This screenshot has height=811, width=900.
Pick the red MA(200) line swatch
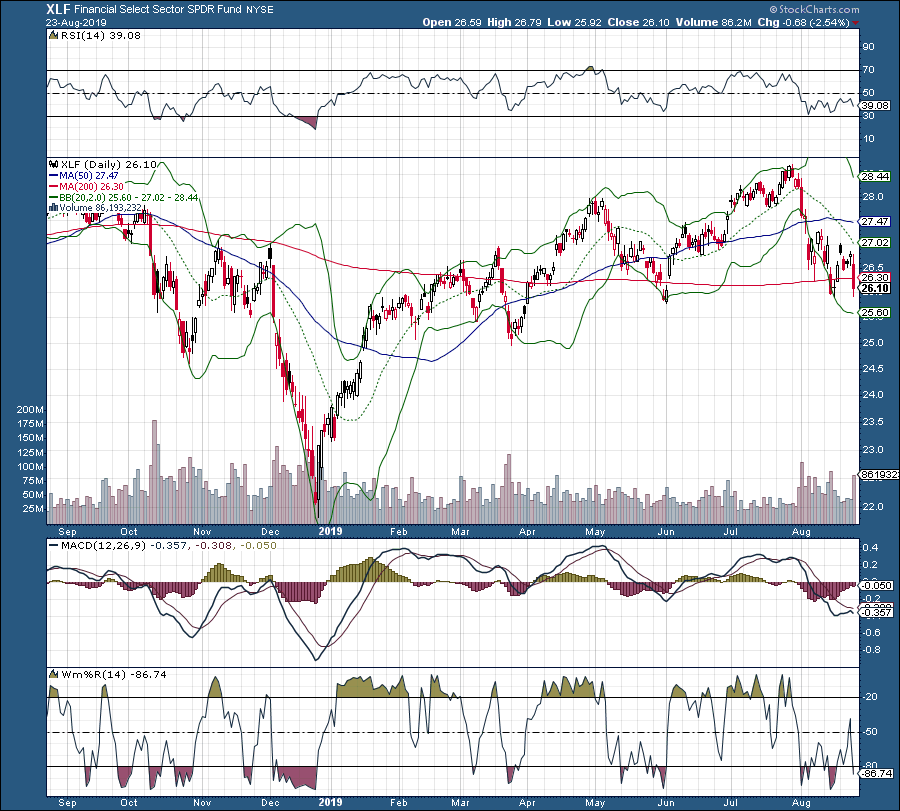[x=54, y=187]
